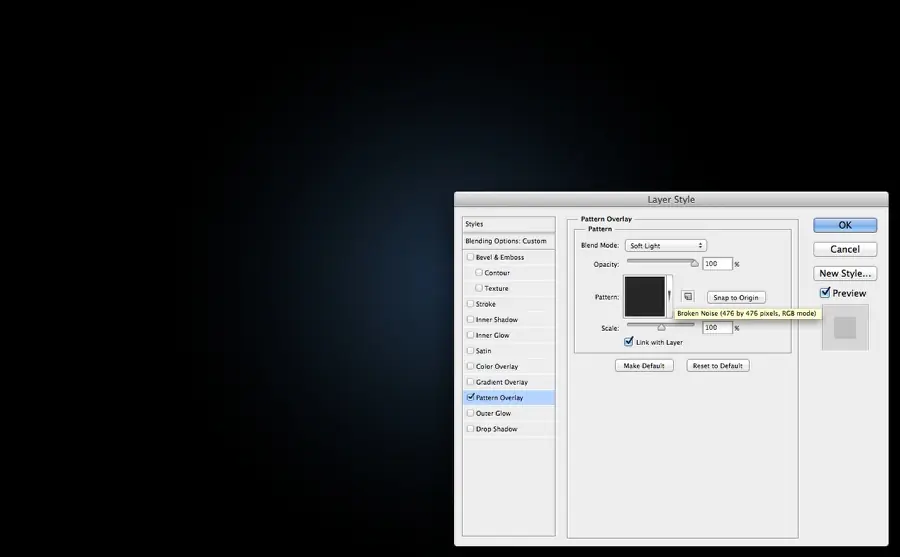Click the dark pattern swatch thumbnail

(x=645, y=296)
